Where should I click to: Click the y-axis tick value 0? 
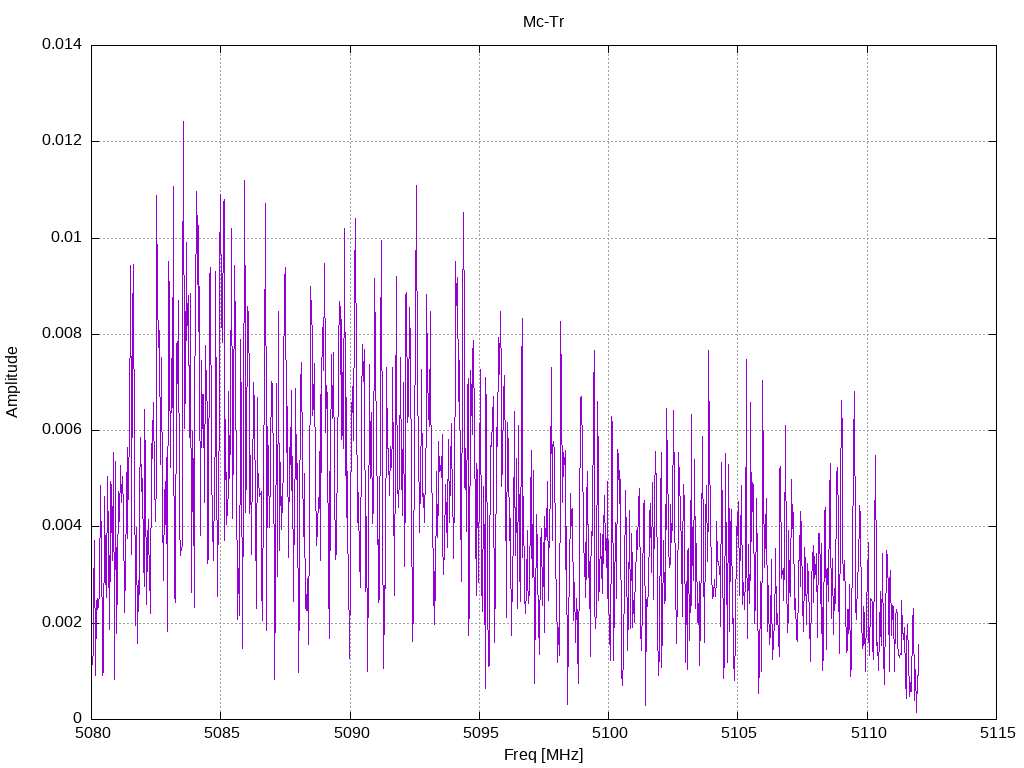[x=78, y=718]
